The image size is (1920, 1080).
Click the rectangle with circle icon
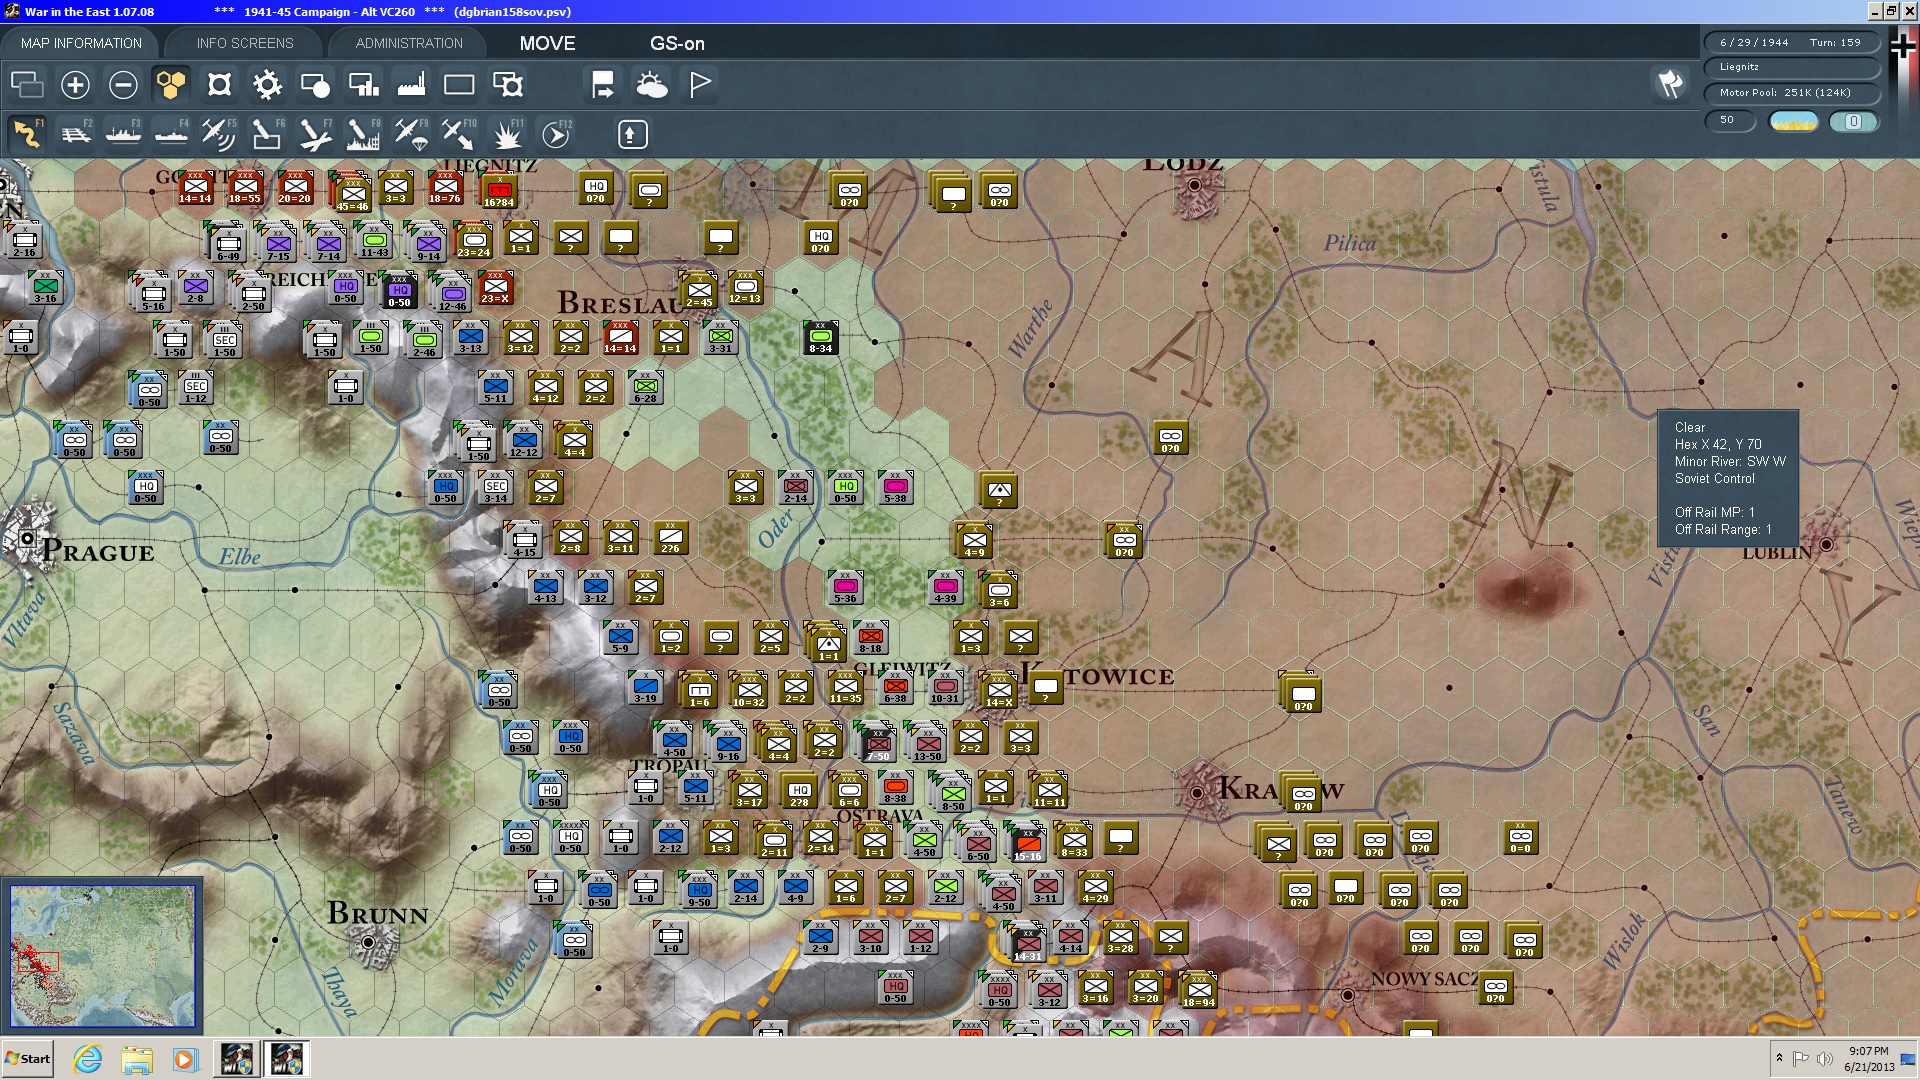315,85
